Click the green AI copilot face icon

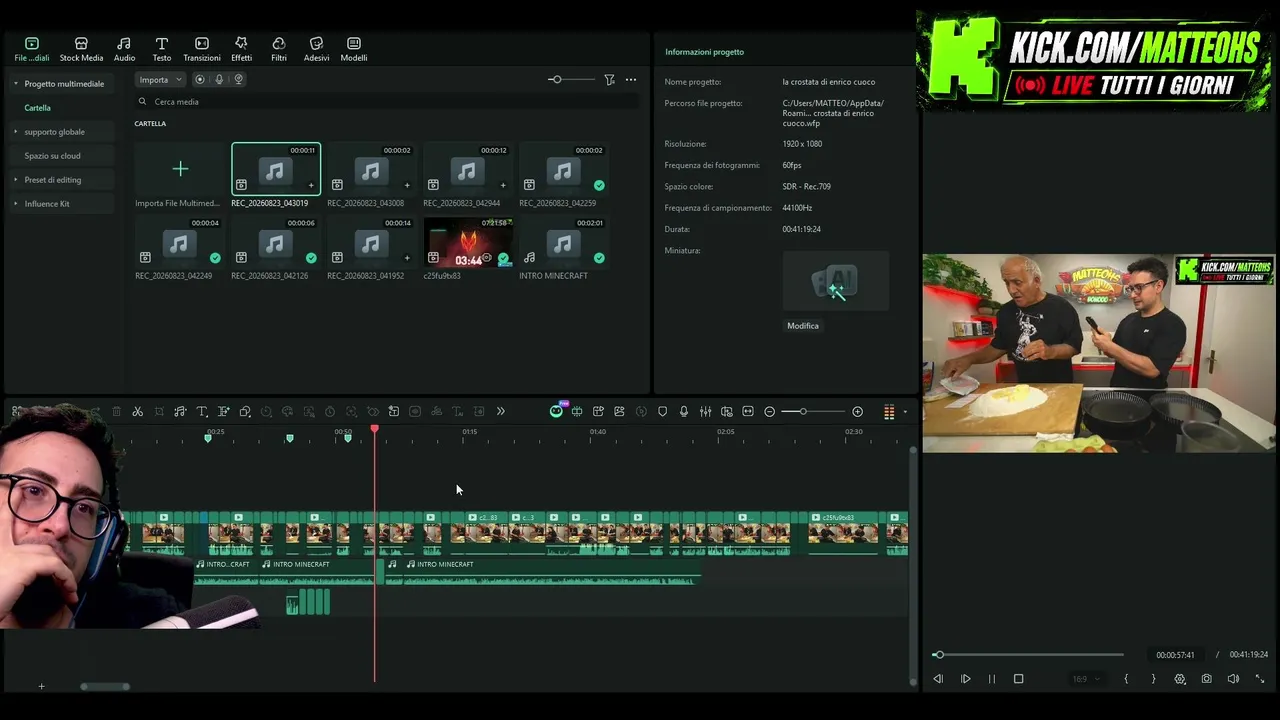tap(556, 412)
